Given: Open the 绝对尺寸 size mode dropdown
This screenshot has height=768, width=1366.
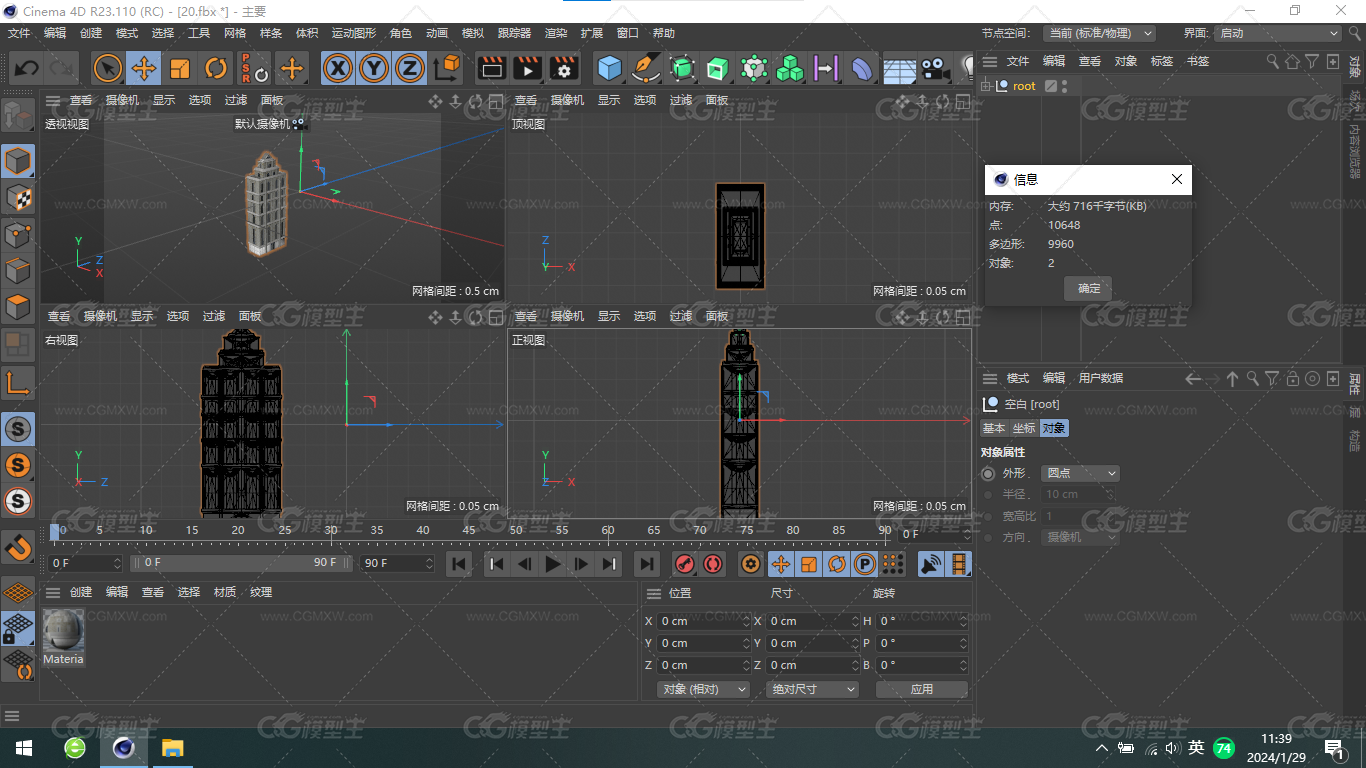Looking at the screenshot, I should (x=813, y=689).
